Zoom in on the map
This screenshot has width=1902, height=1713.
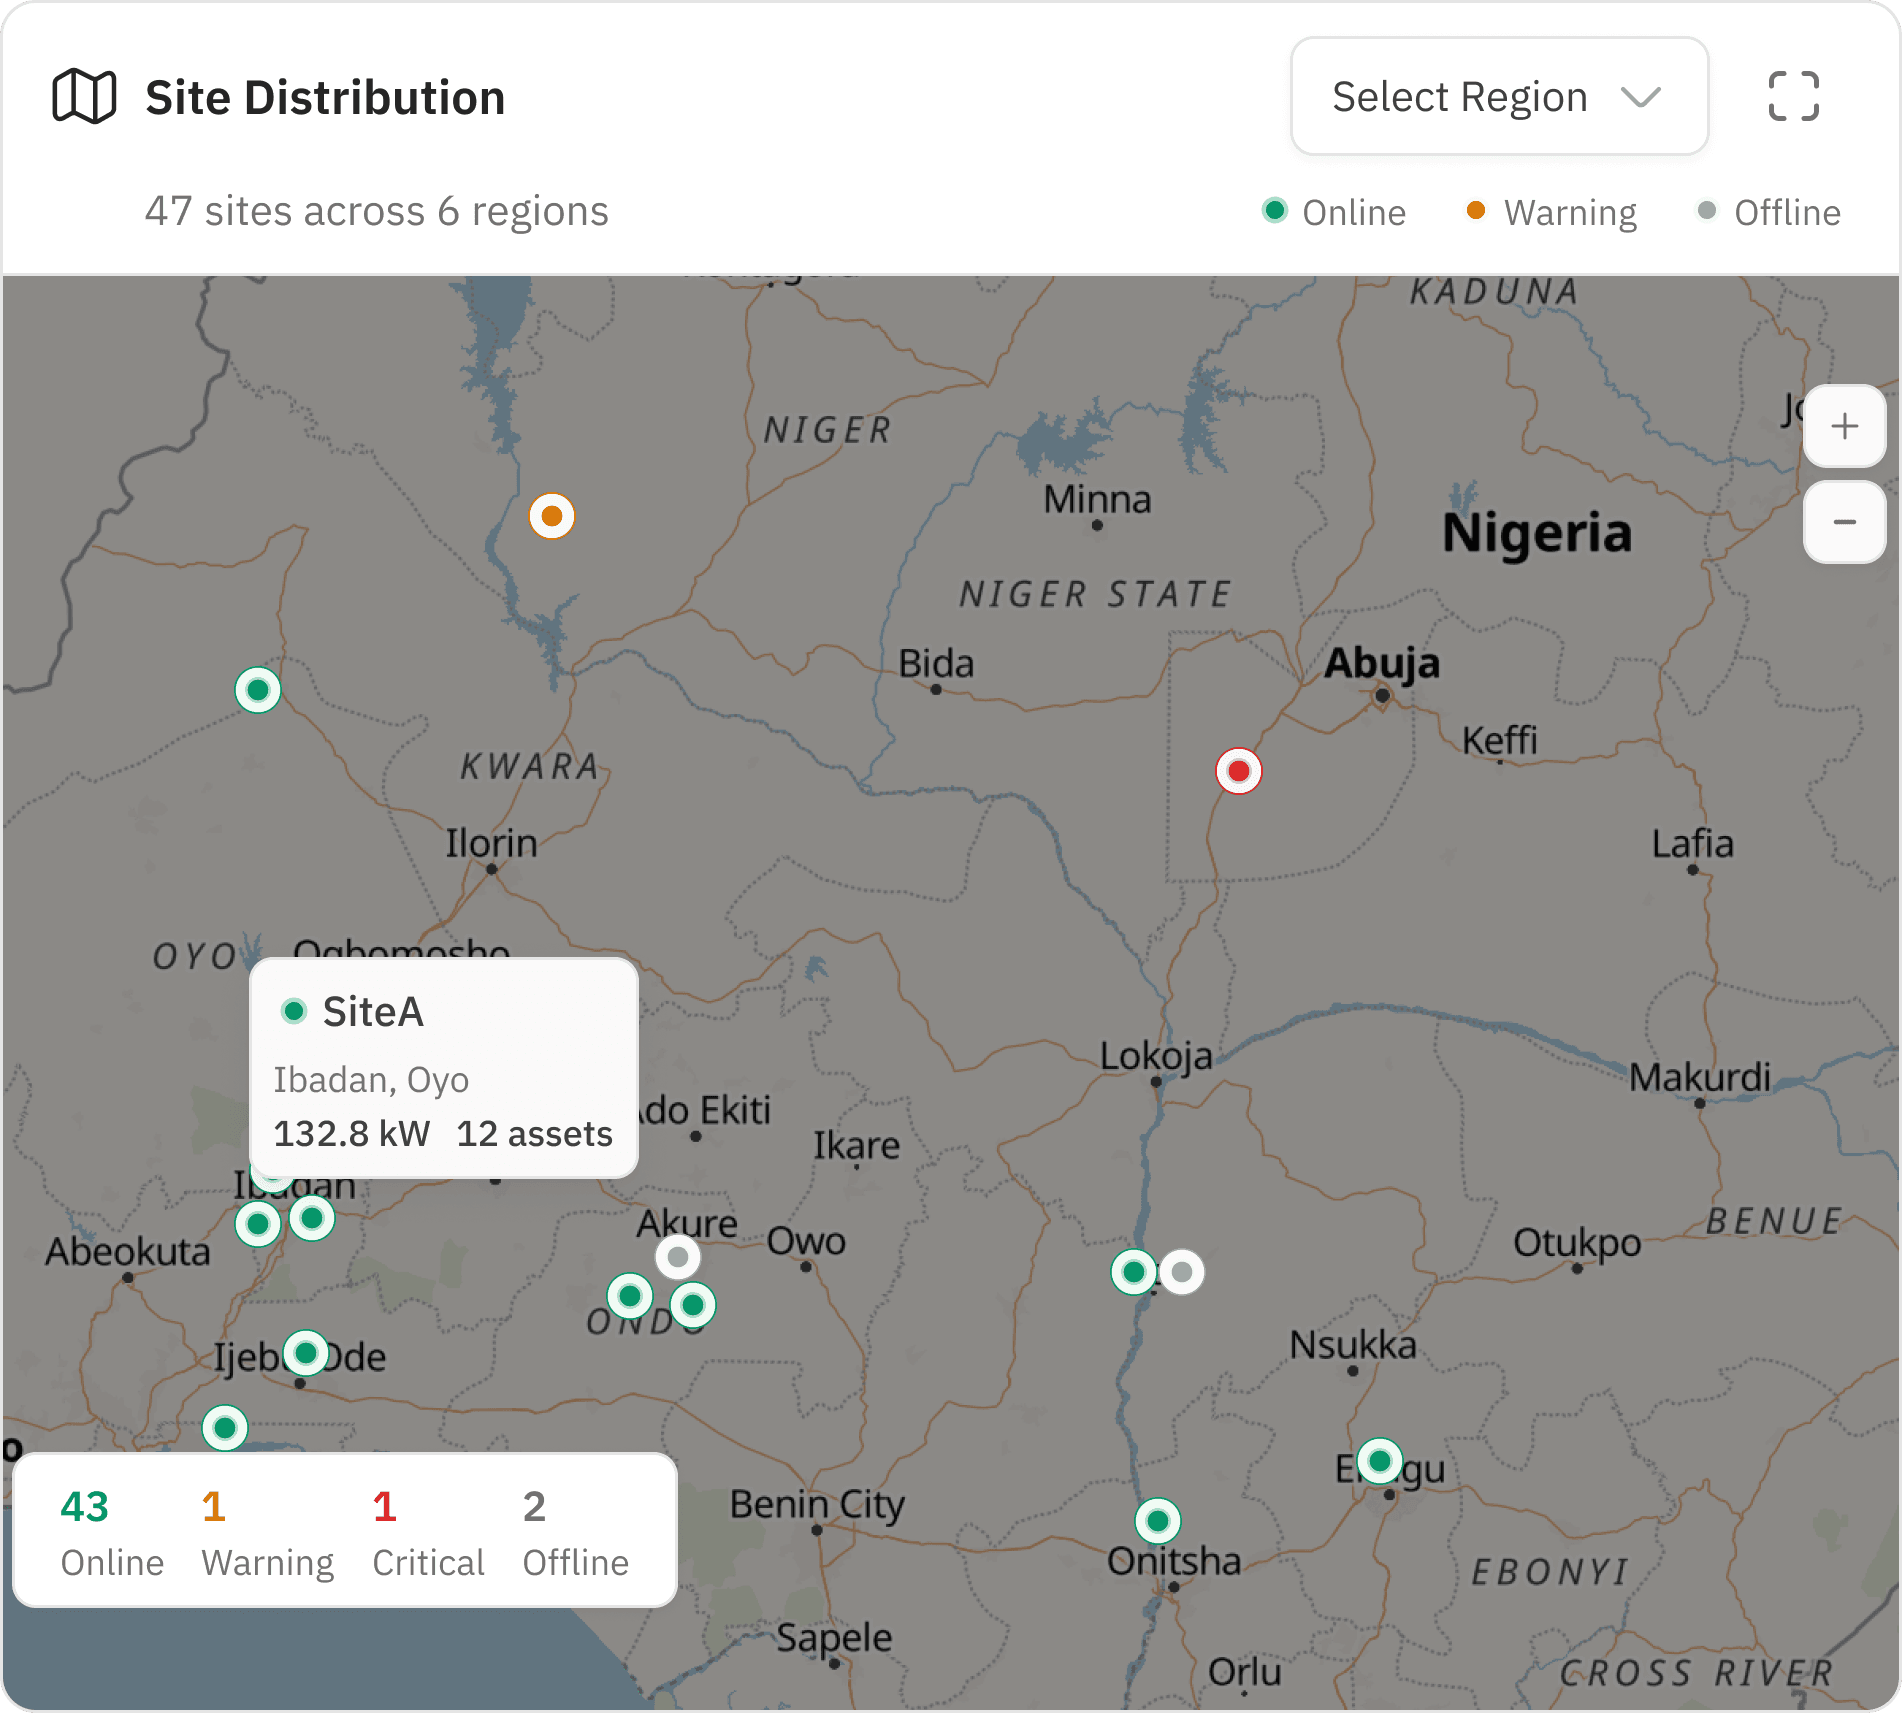[1844, 426]
